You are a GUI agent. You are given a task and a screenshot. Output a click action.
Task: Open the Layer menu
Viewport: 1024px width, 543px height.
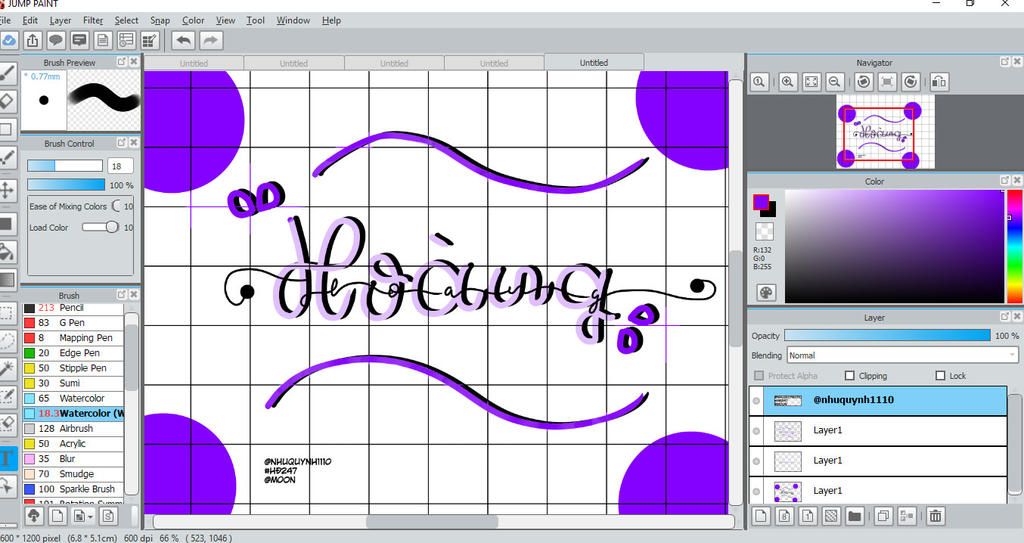60,20
